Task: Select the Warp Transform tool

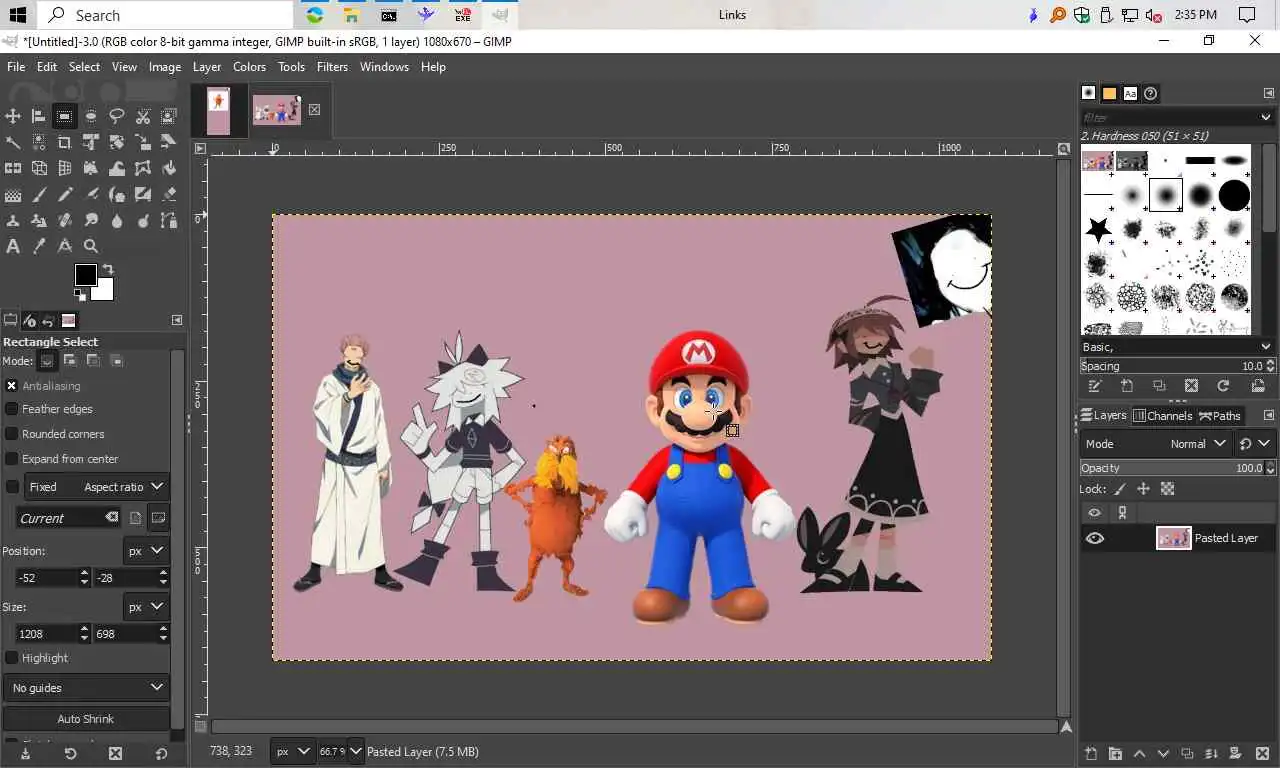Action: 117,168
